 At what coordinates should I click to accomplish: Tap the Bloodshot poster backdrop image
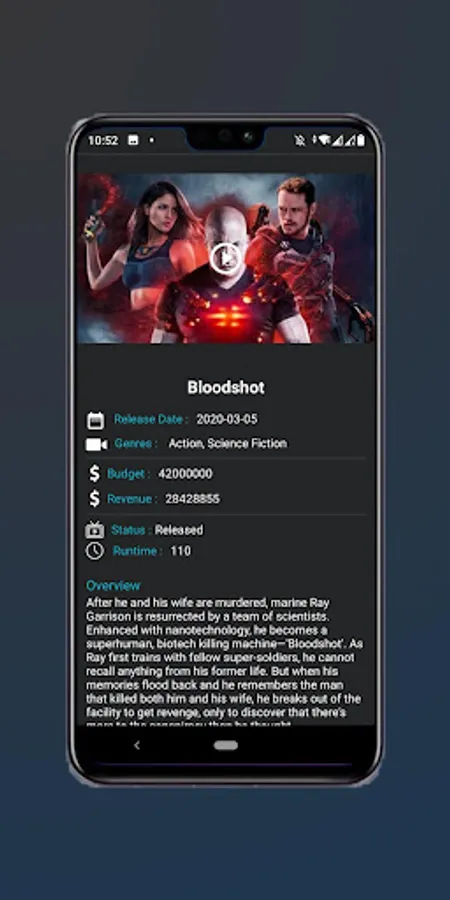(226, 258)
